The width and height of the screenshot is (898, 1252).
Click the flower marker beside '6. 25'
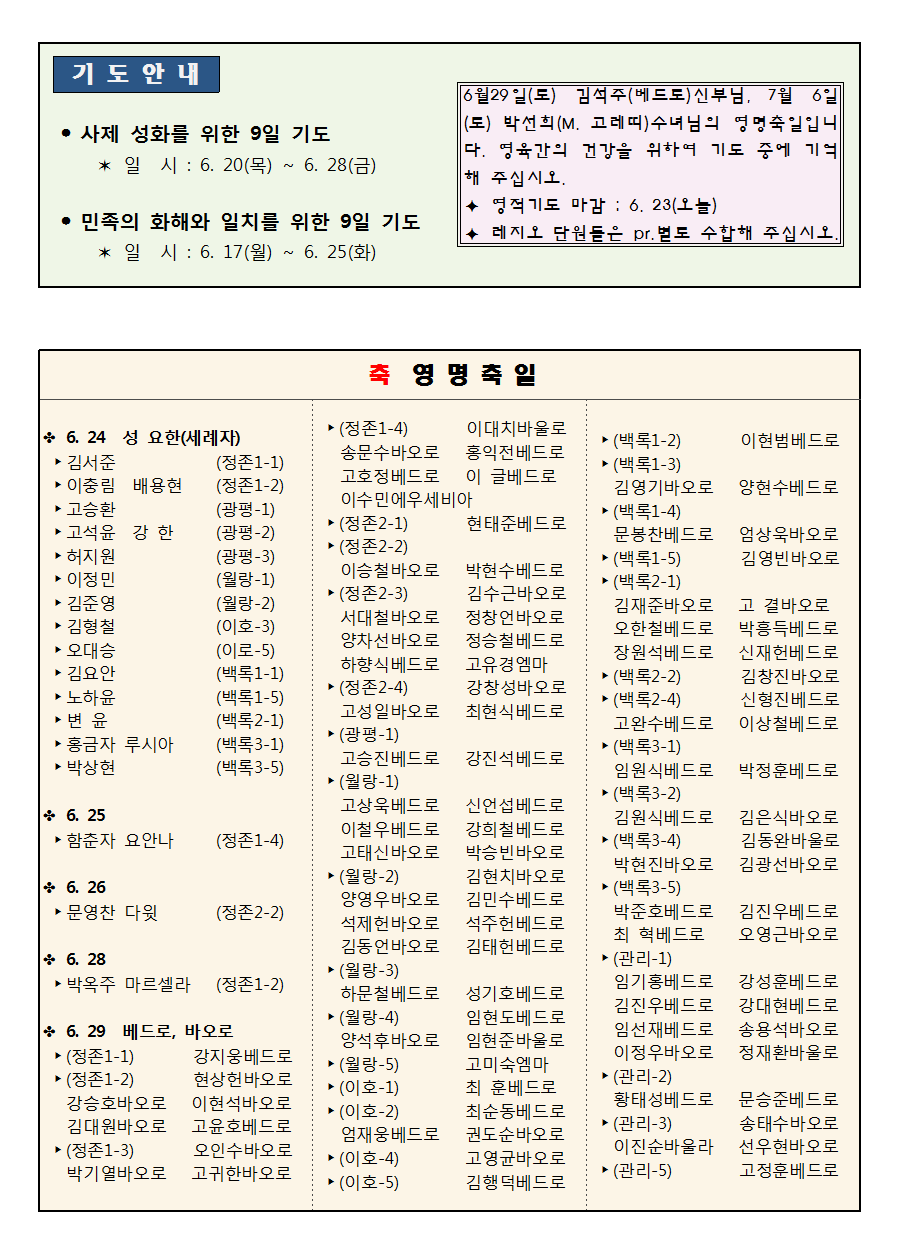49,815
